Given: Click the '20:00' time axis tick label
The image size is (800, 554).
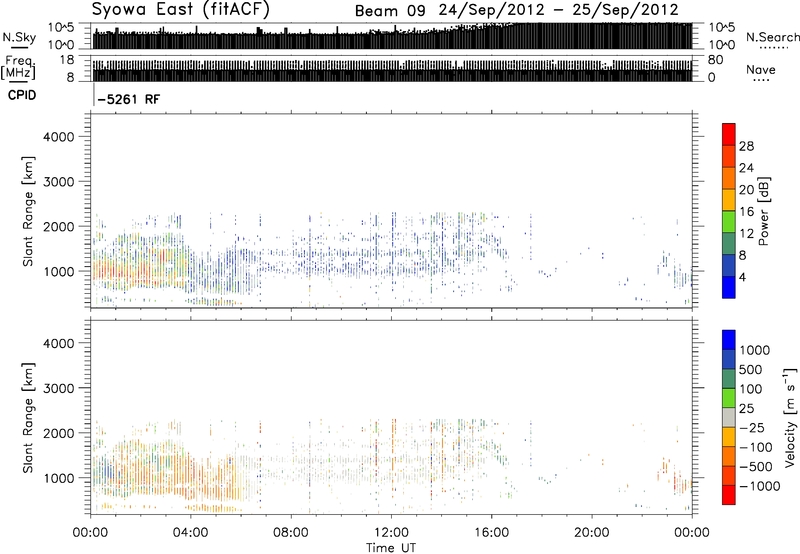Looking at the screenshot, I should 591,533.
